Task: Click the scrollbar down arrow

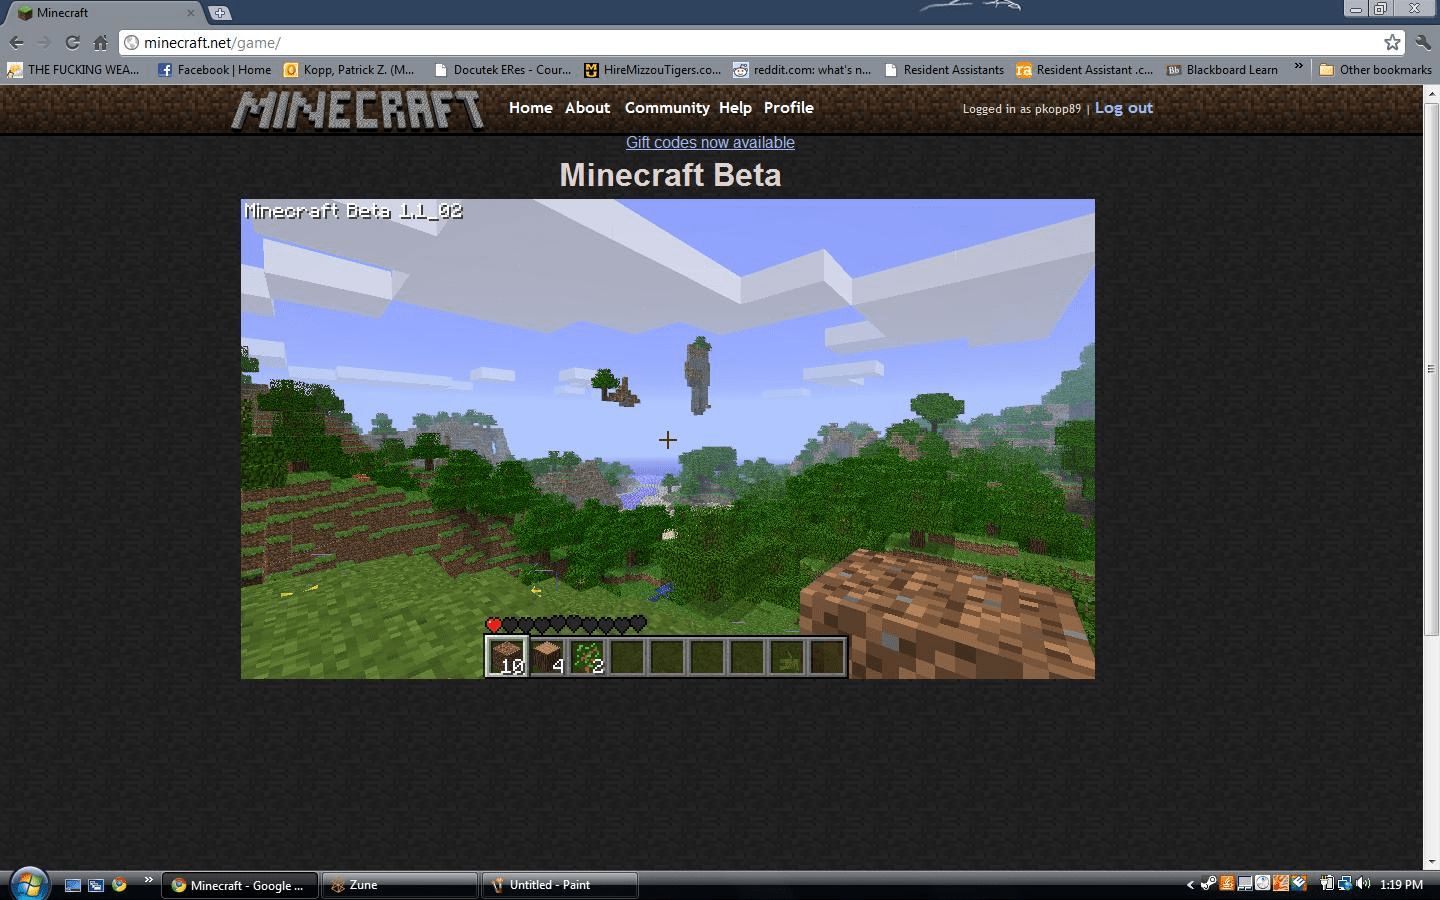Action: pos(1431,861)
